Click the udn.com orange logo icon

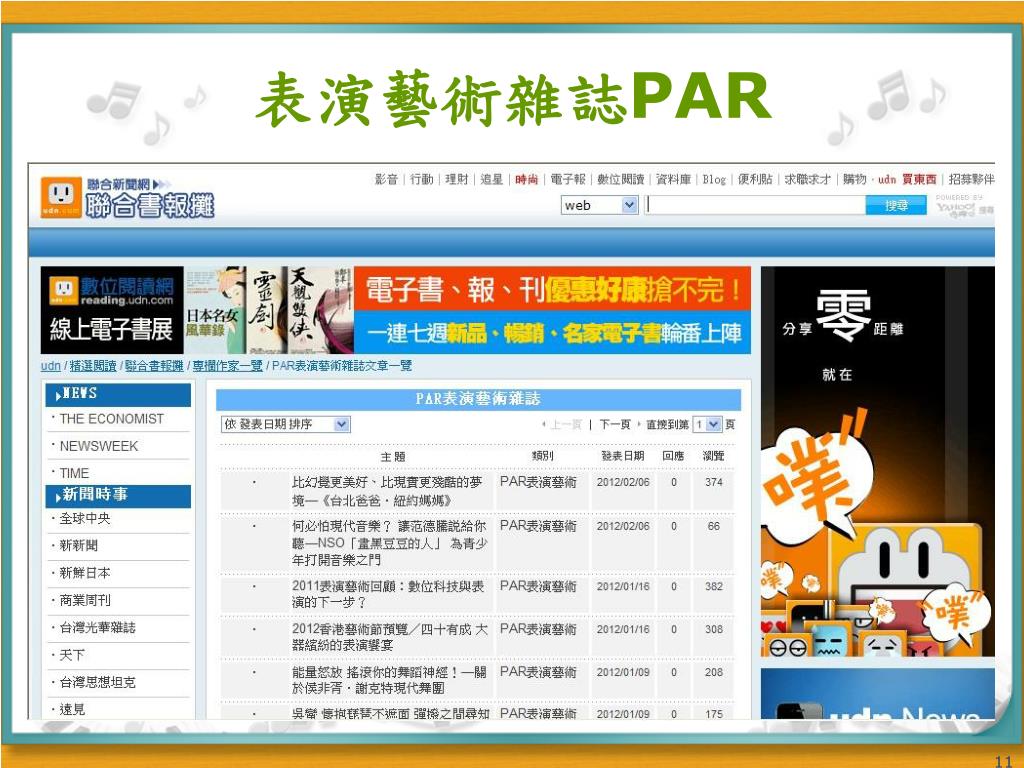click(x=61, y=197)
